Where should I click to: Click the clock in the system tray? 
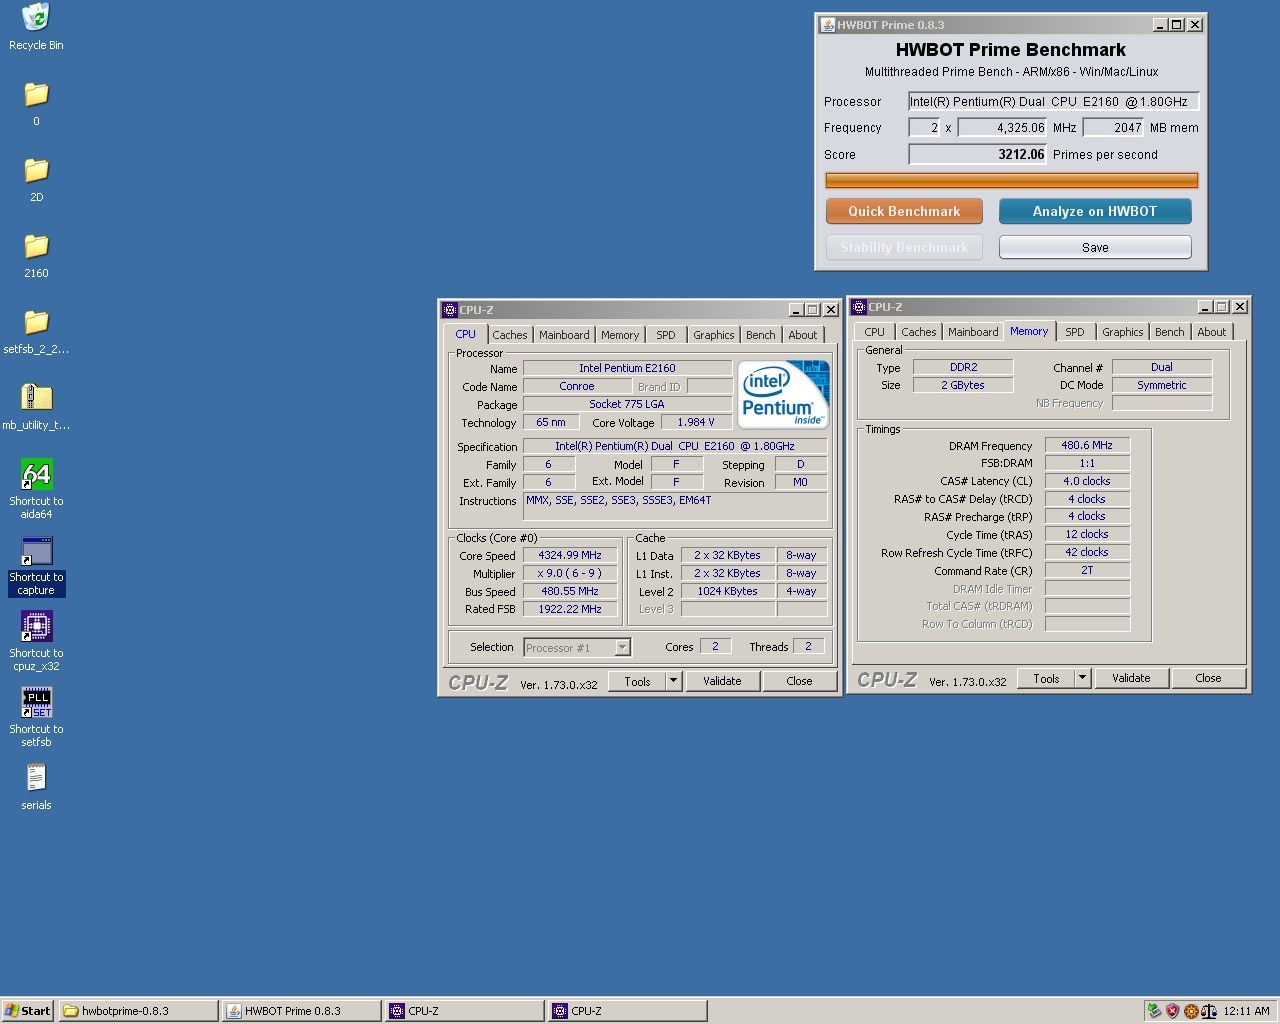pyautogui.click(x=1246, y=1011)
